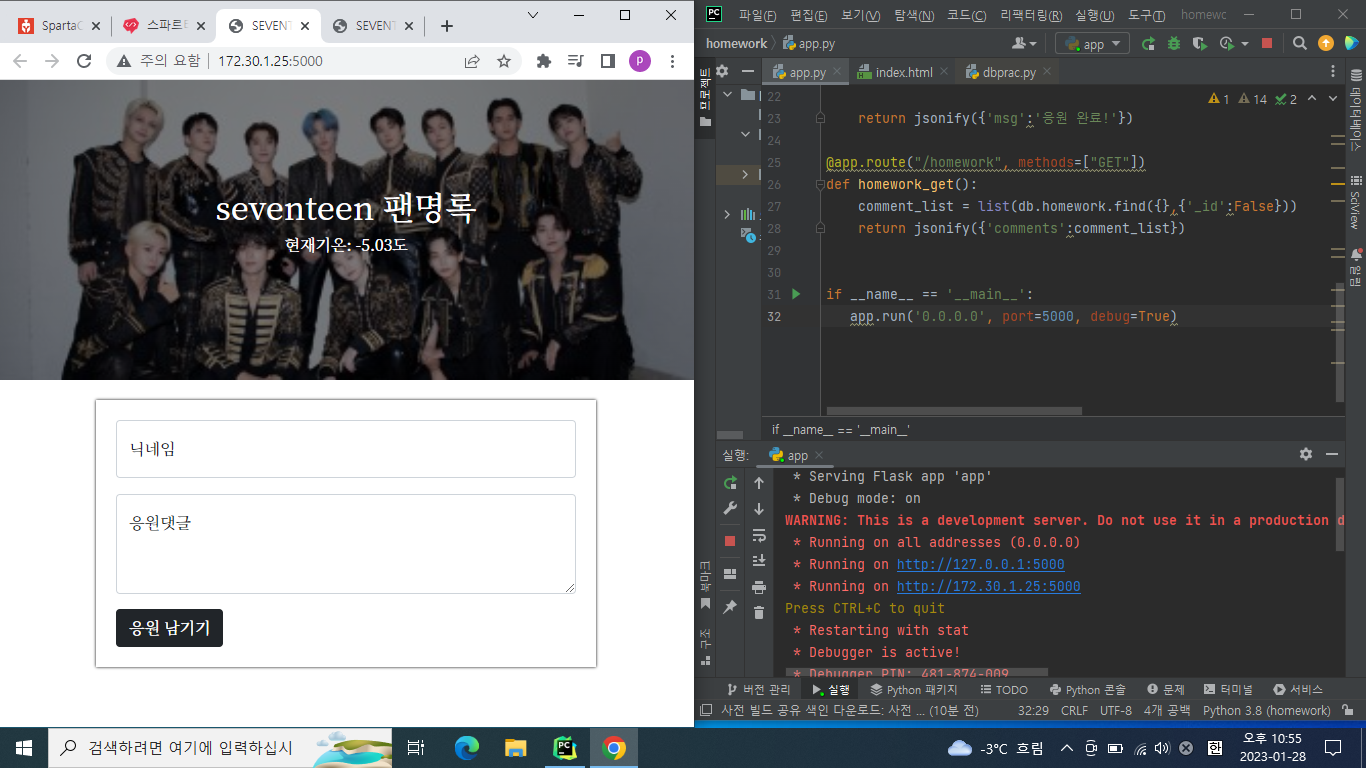Stop the app with the red square in PyCharm's top toolbar
The width and height of the screenshot is (1366, 768).
(1267, 44)
